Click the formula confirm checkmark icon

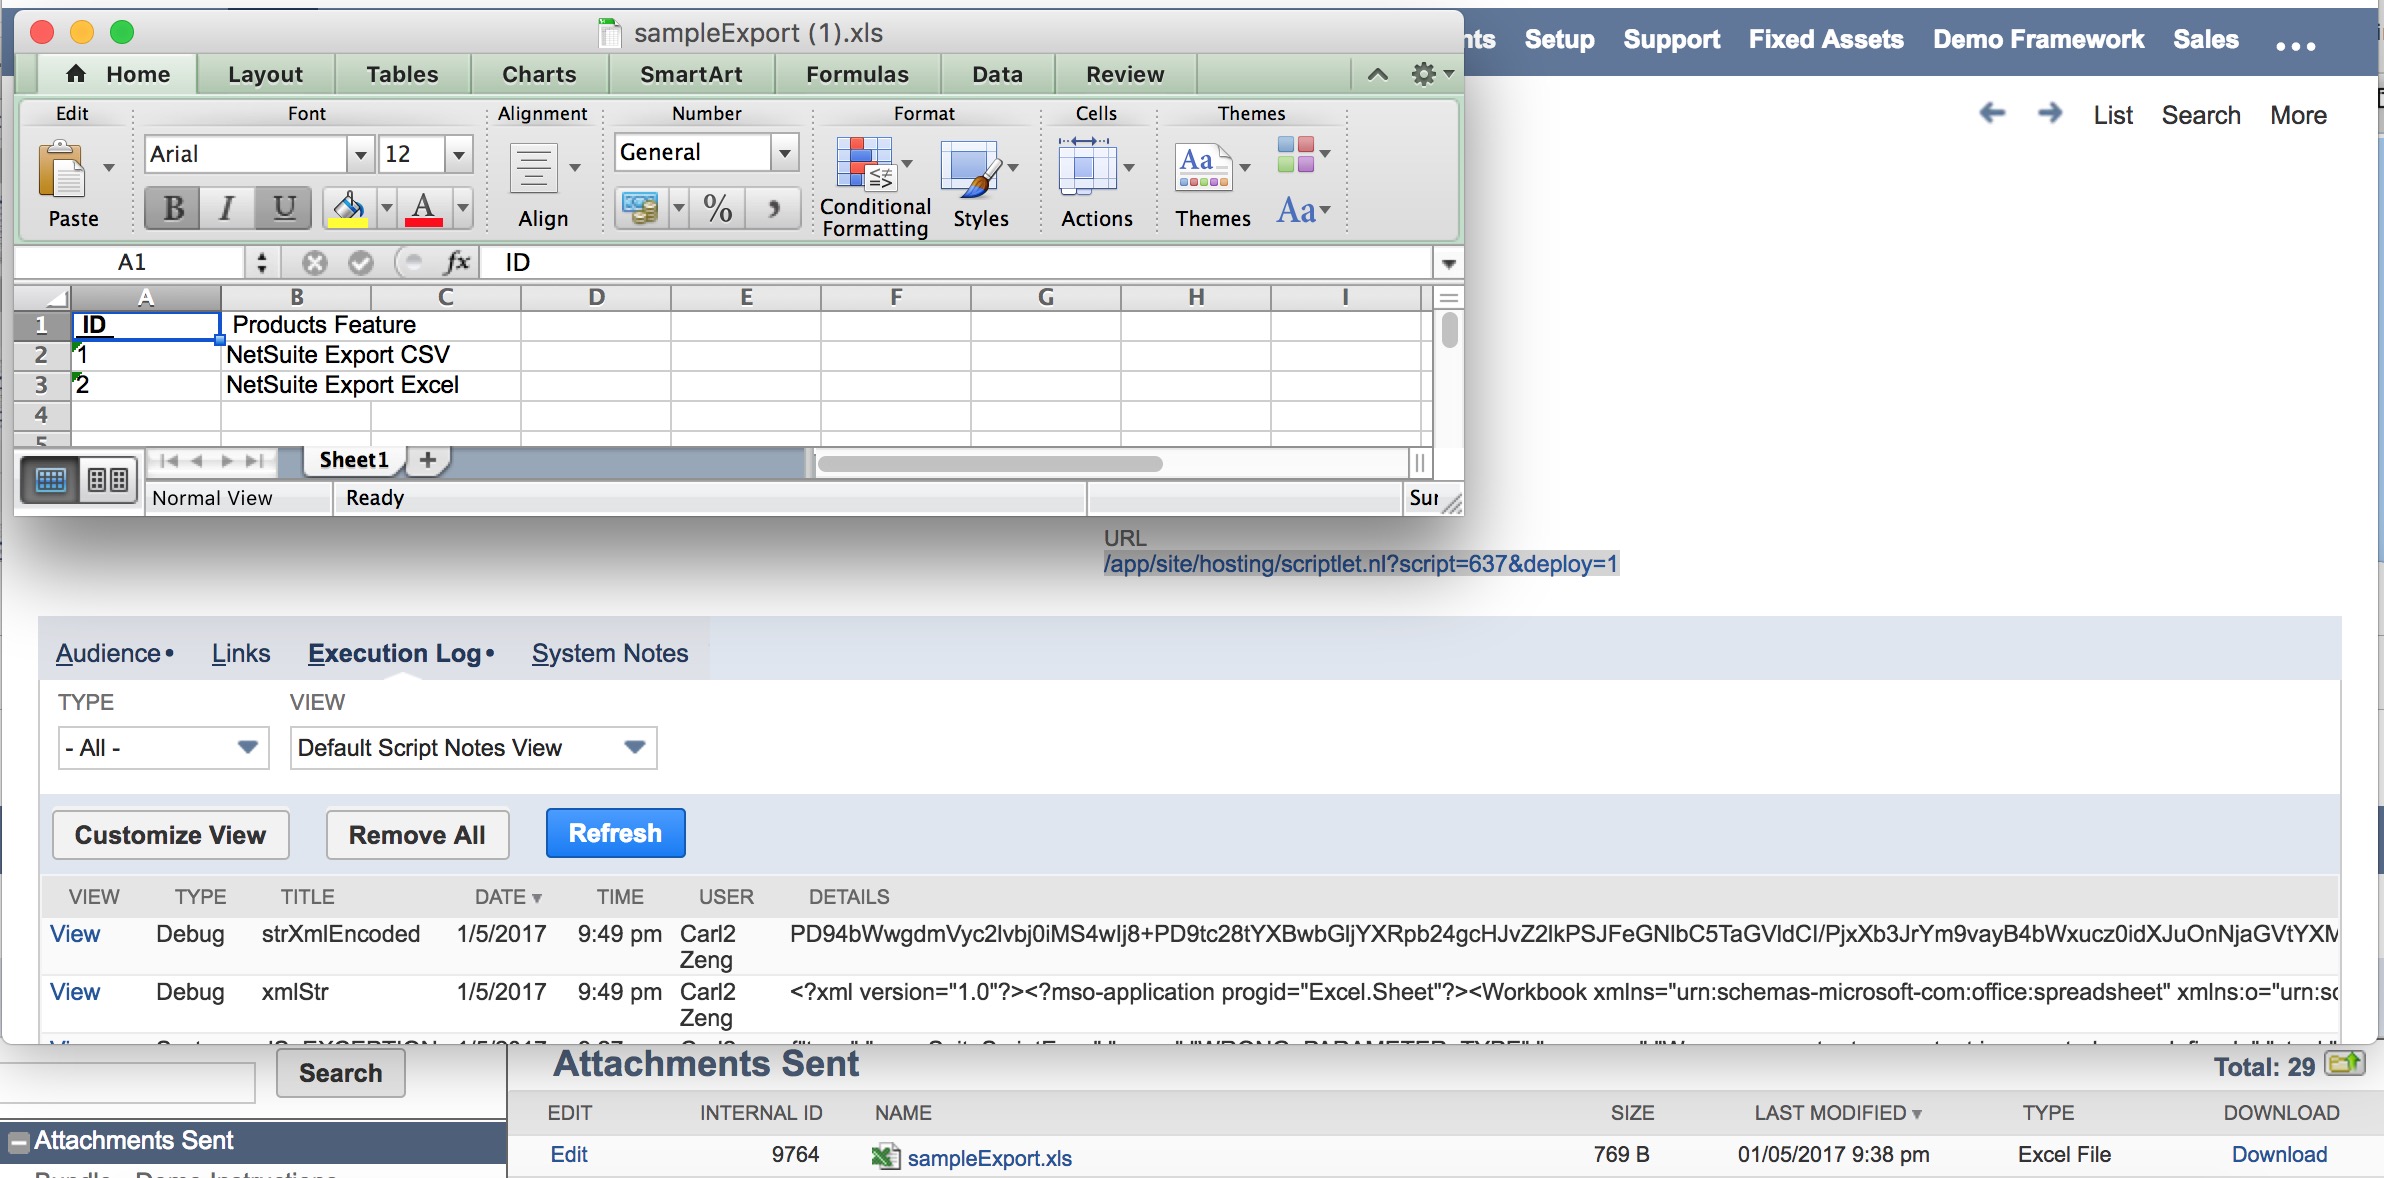tap(361, 262)
